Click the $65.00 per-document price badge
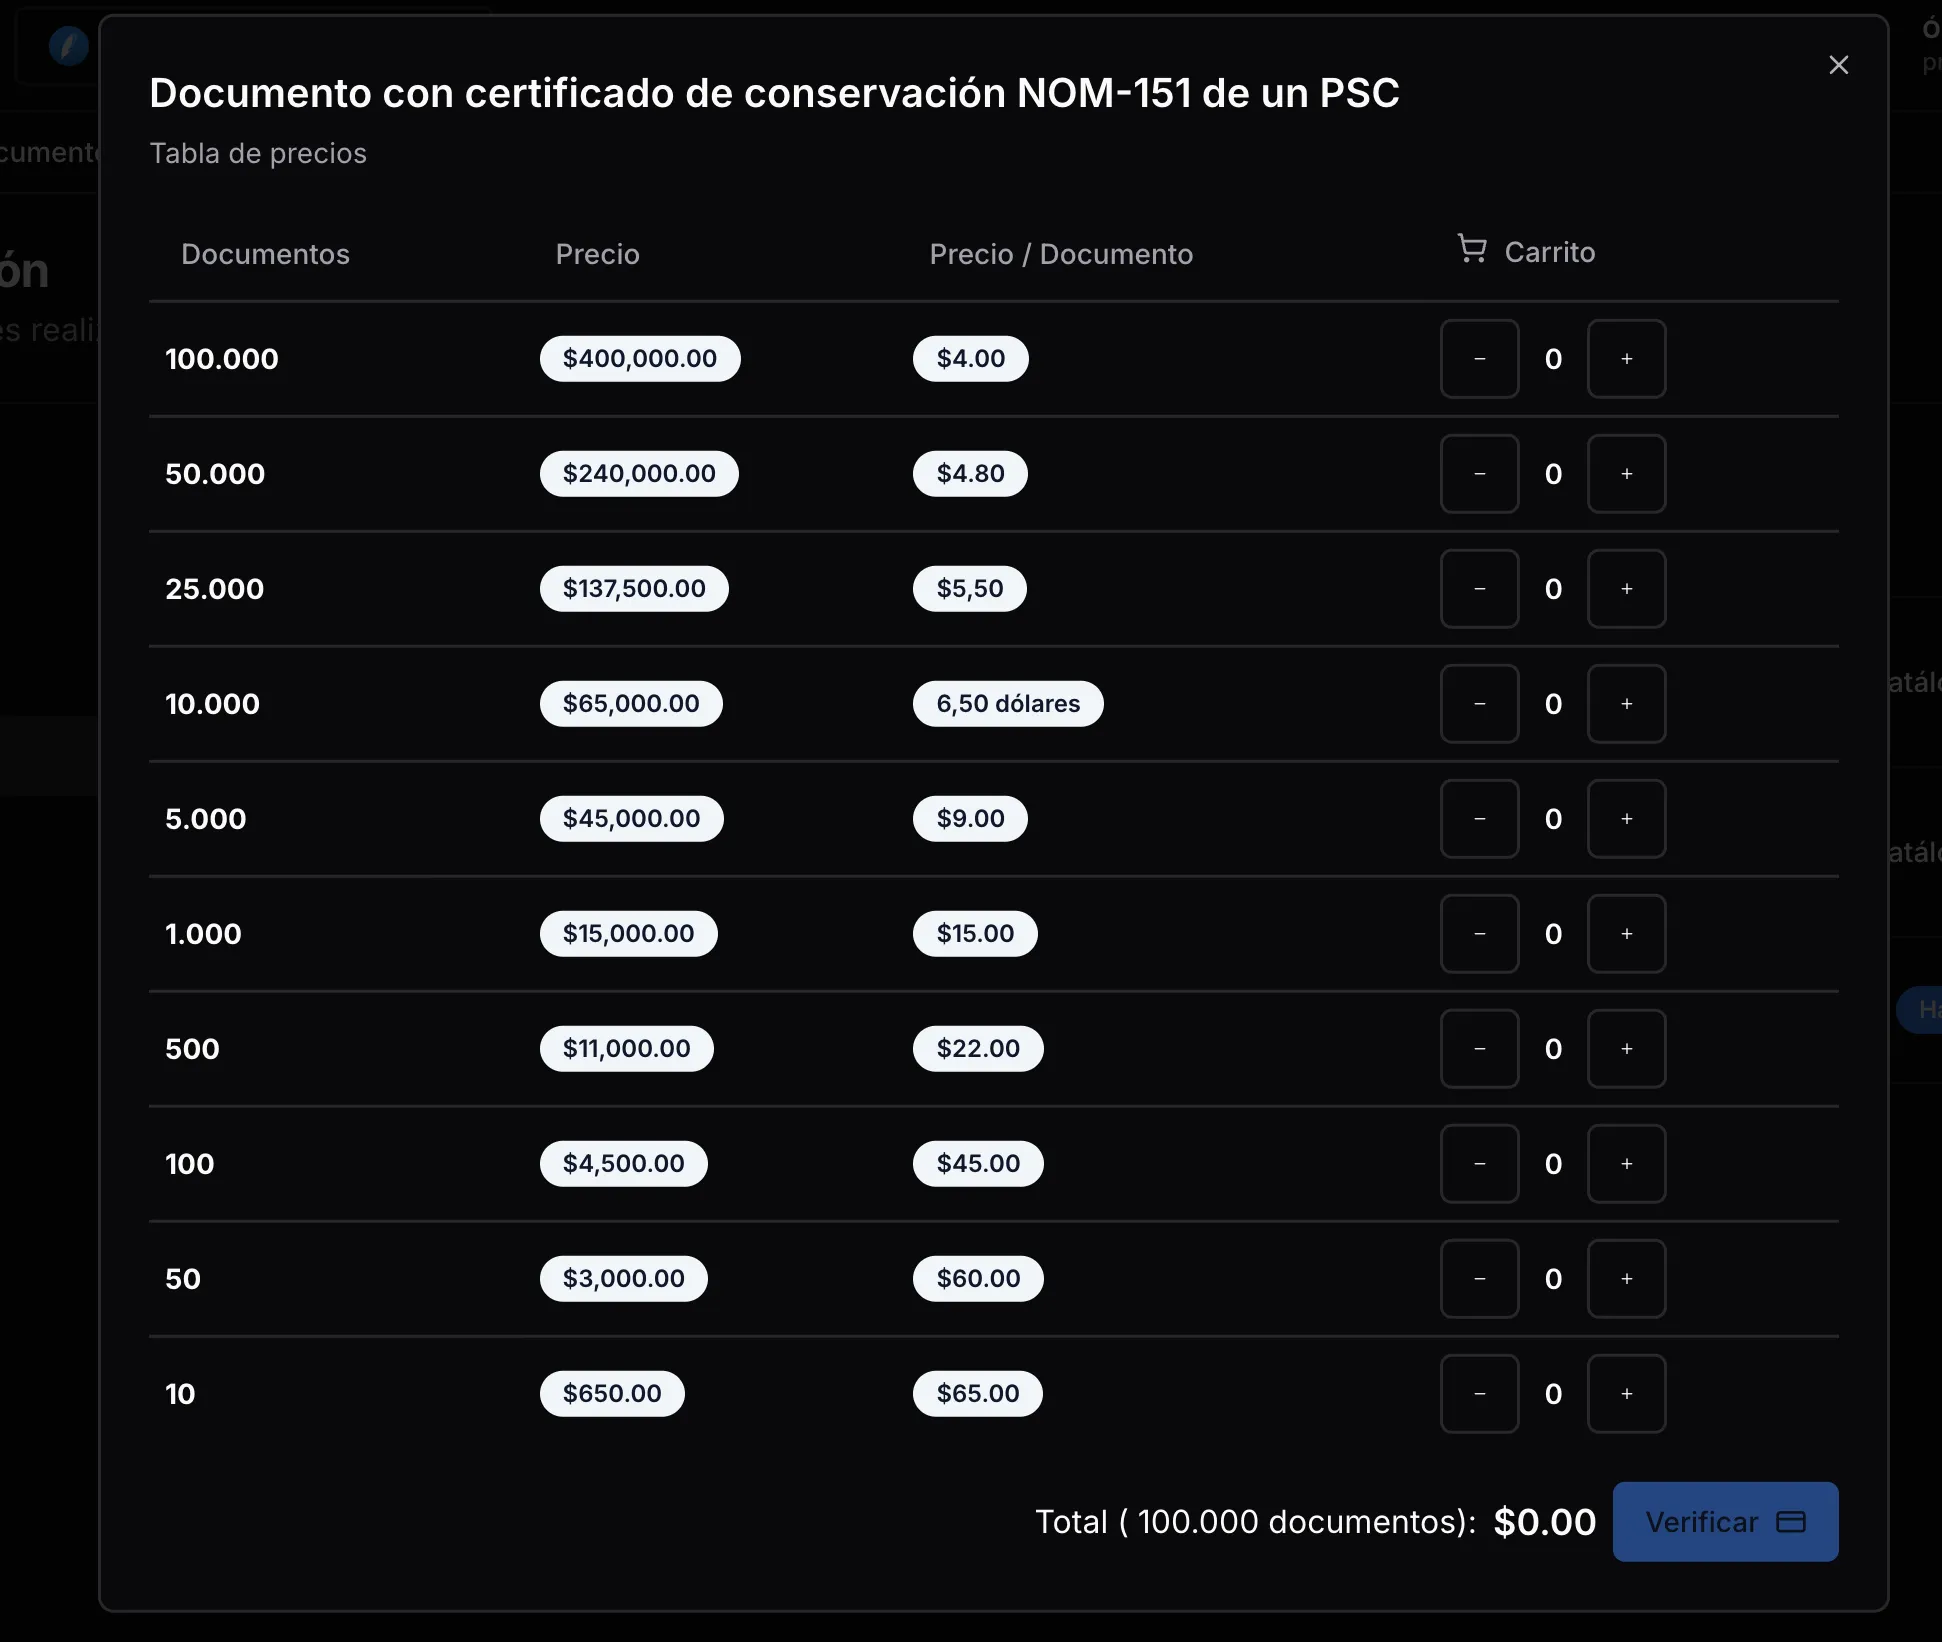 [x=977, y=1394]
